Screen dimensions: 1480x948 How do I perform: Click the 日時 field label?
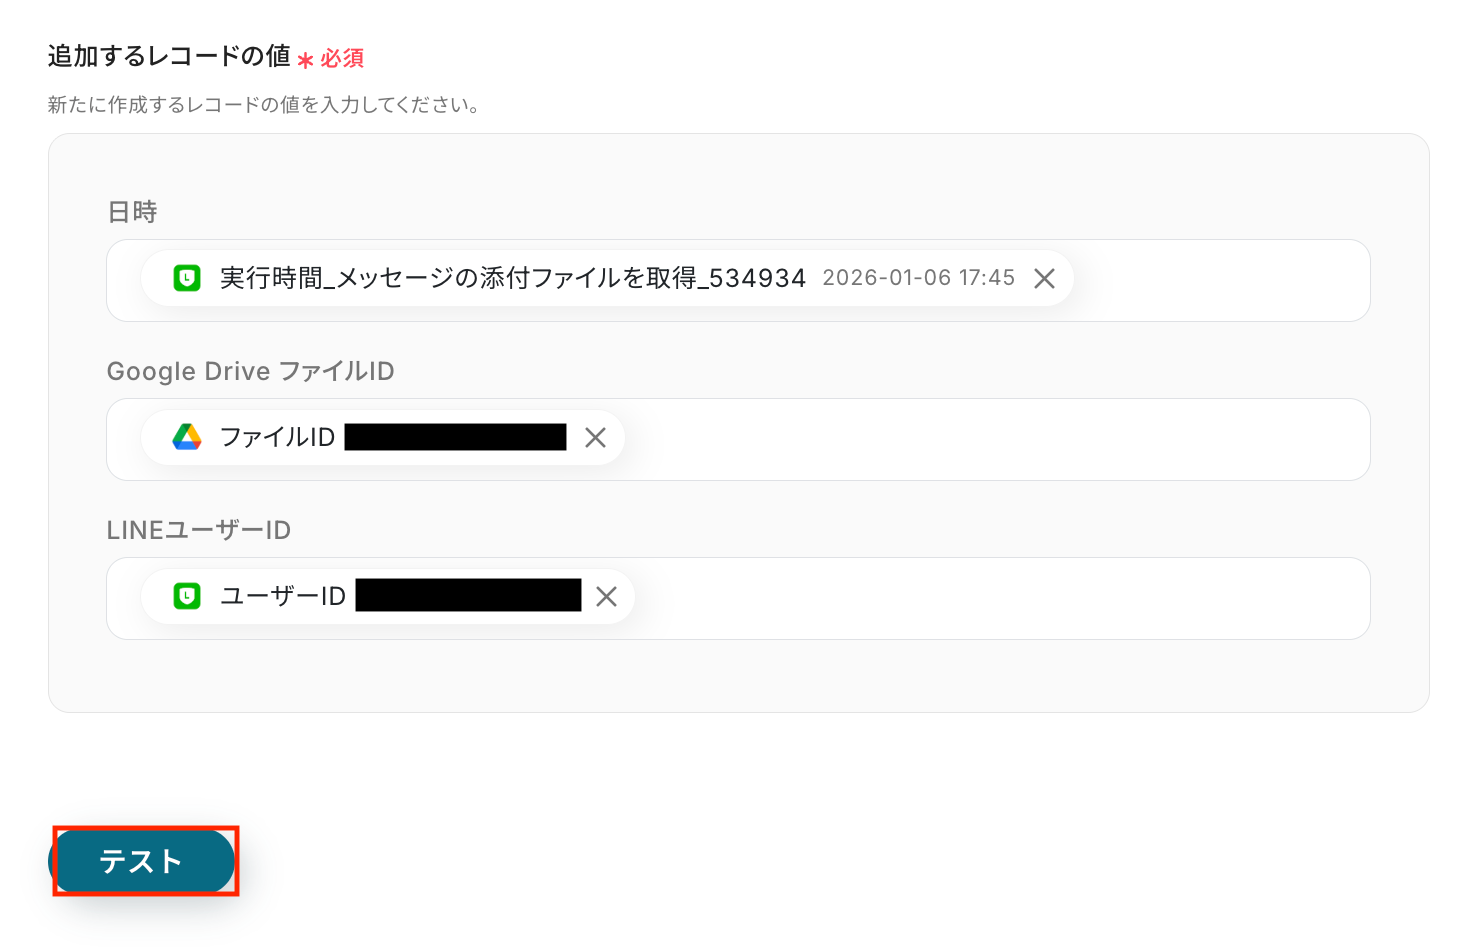(132, 212)
